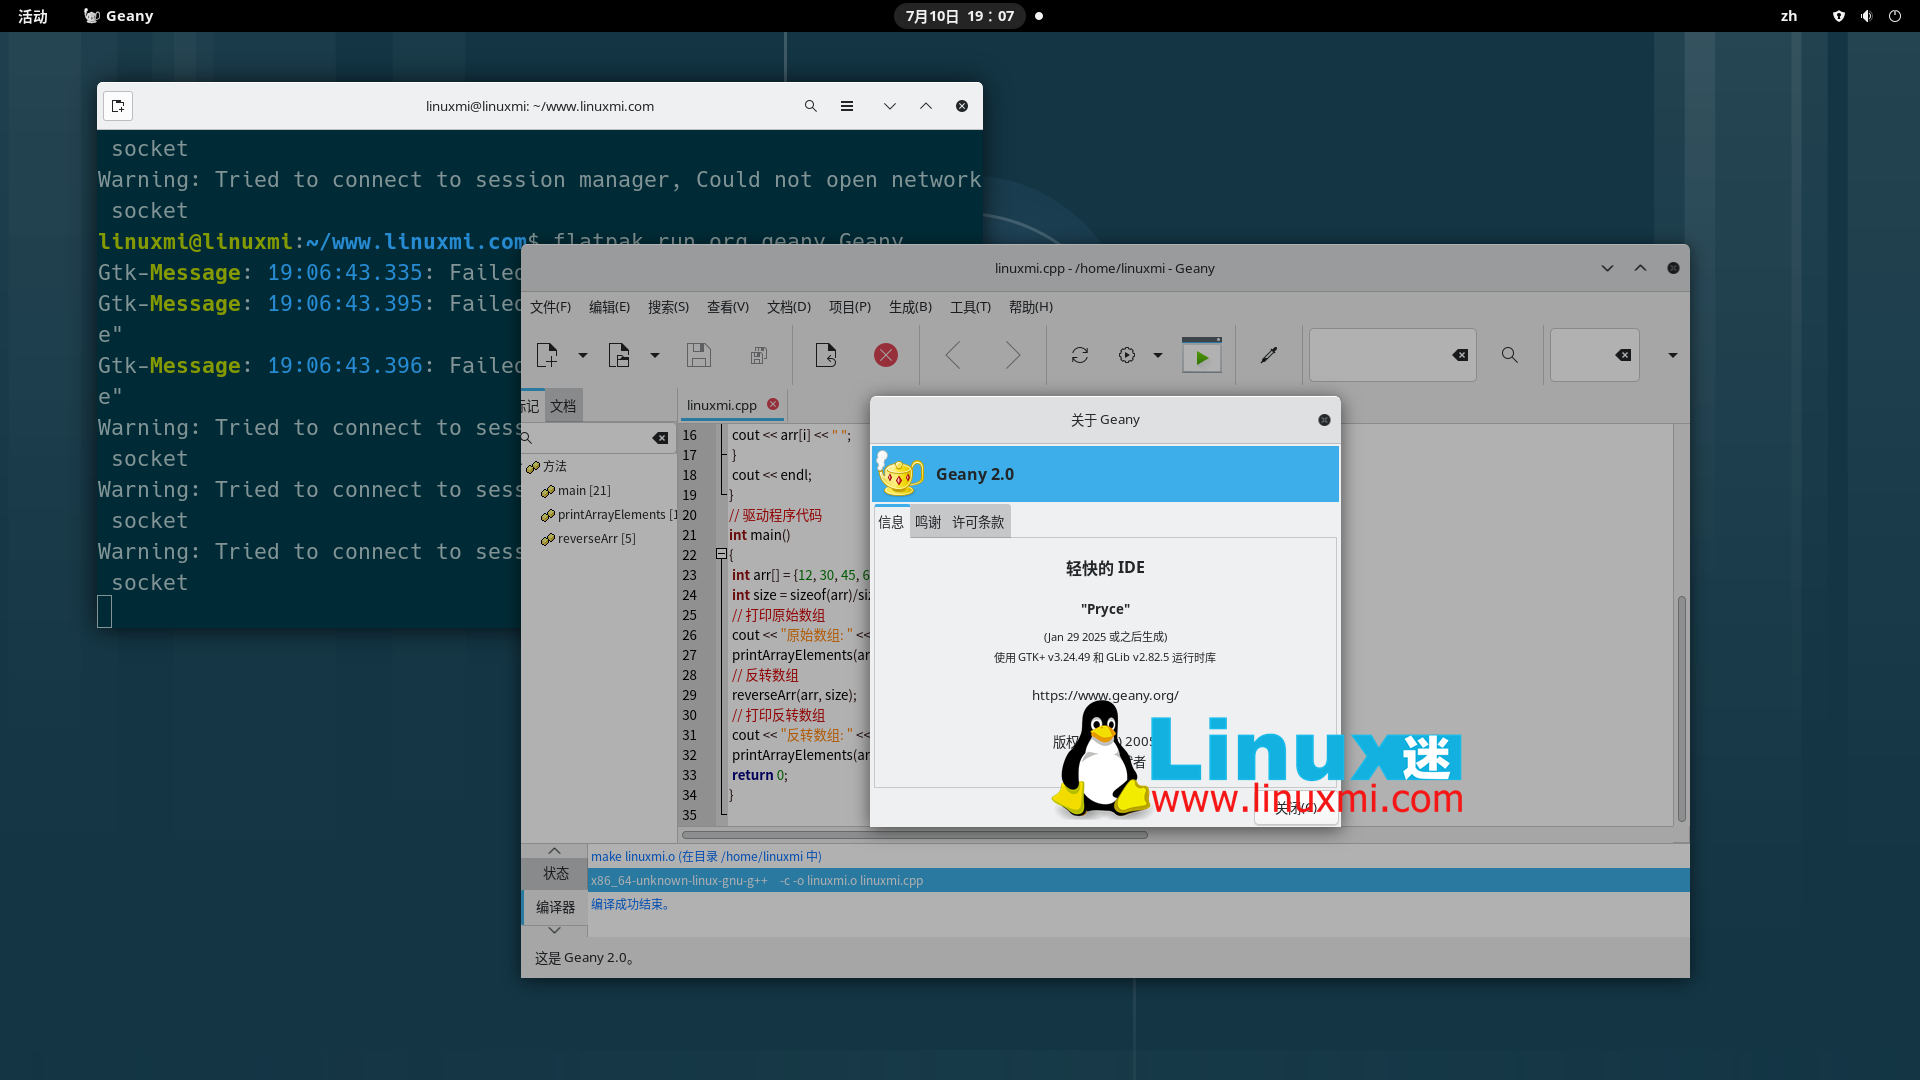This screenshot has height=1080, width=1920.
Task: Select the 方法 tree node
Action: click(555, 466)
